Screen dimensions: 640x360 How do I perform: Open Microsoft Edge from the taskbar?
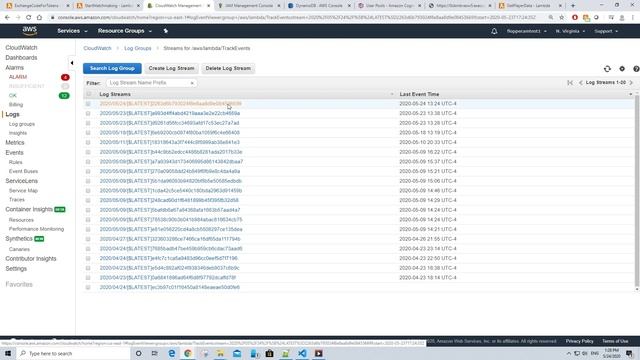[x=171, y=353]
